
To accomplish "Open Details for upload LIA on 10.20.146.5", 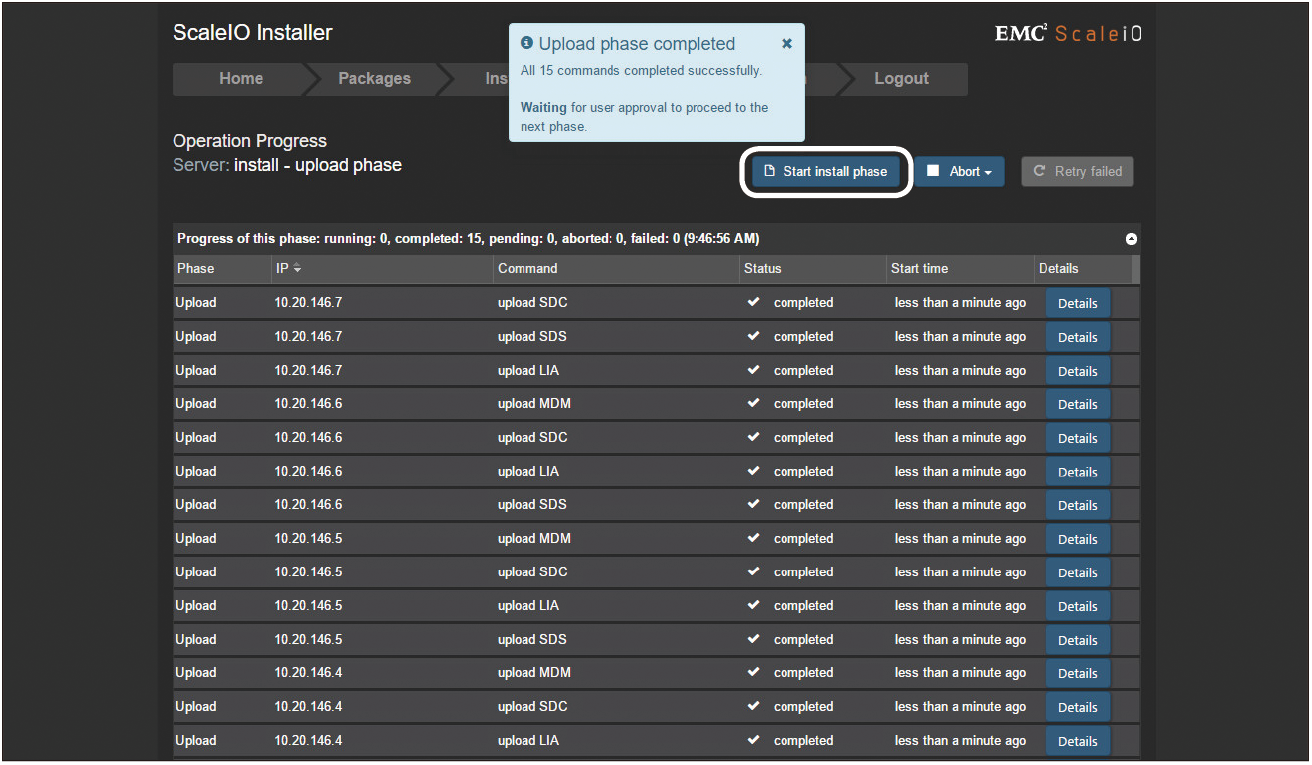I will (x=1078, y=606).
